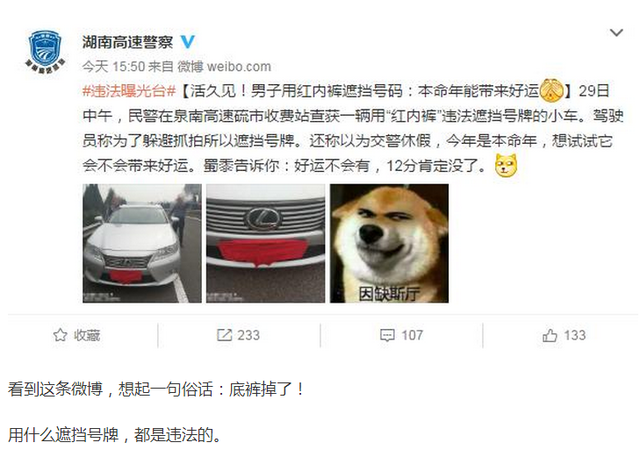Expand the post options chevron arrow
The image size is (640, 457).
click(616, 32)
